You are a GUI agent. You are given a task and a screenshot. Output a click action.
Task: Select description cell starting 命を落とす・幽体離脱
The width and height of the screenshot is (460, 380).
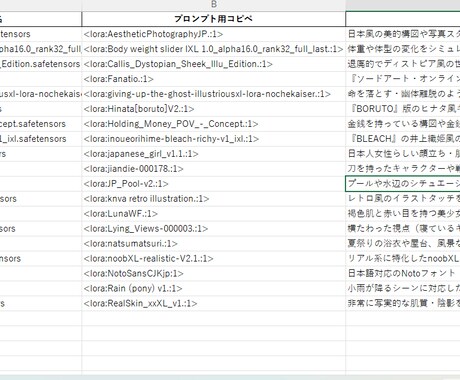[x=403, y=94]
